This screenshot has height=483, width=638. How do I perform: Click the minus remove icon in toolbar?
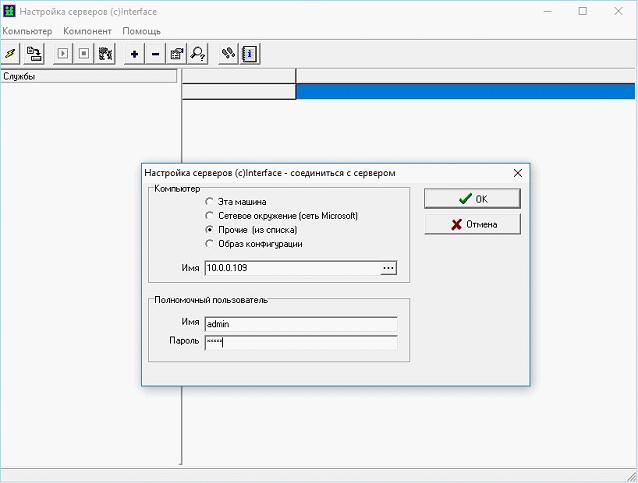point(155,54)
